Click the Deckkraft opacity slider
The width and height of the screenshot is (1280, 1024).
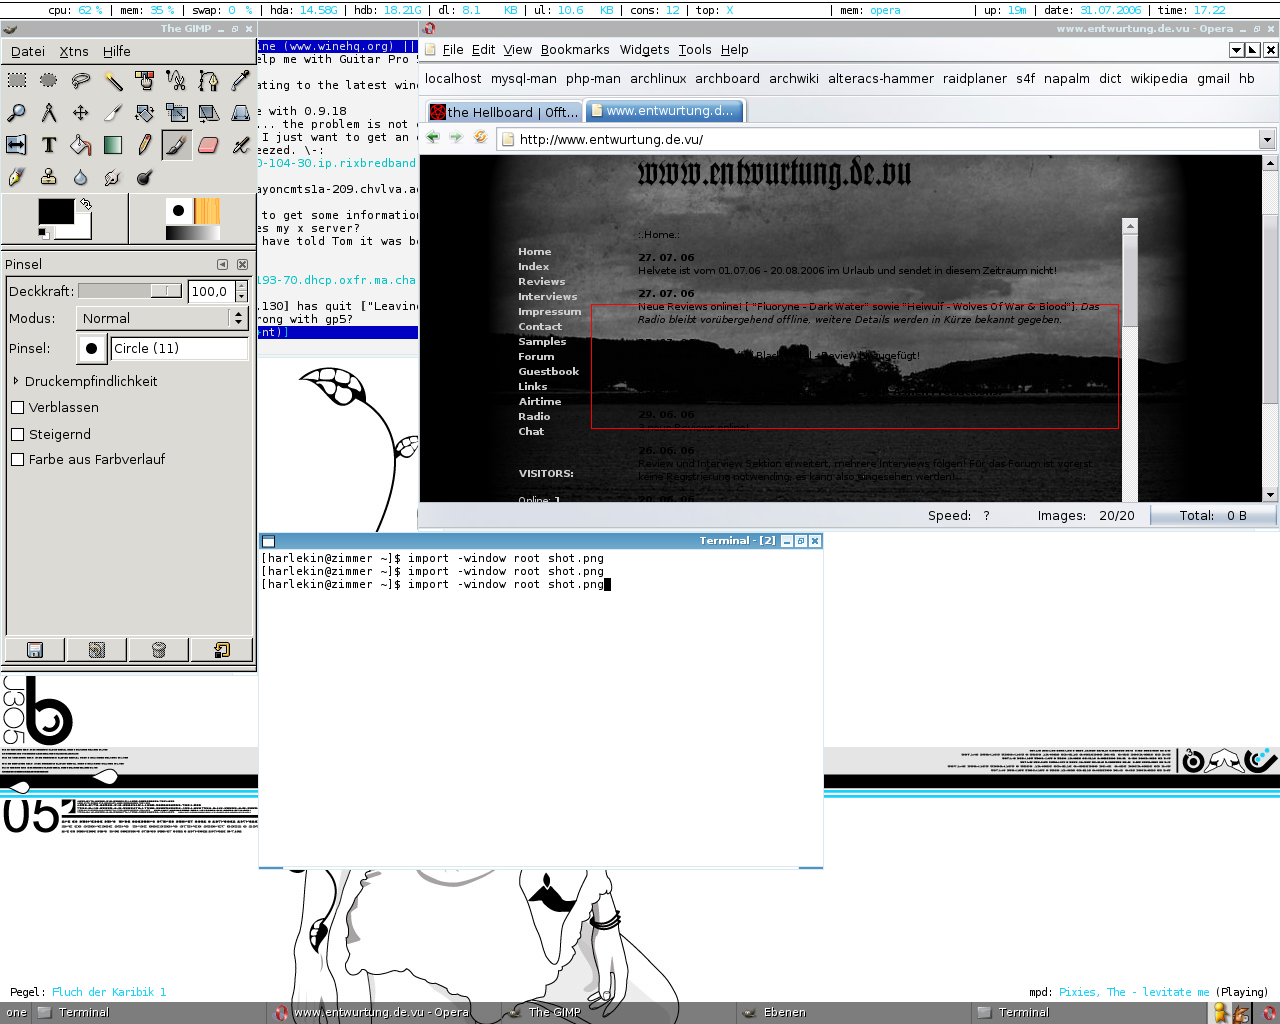(130, 291)
